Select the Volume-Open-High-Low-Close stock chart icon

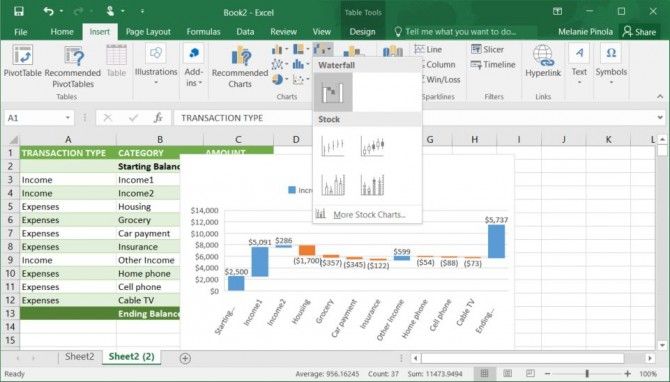pos(372,185)
